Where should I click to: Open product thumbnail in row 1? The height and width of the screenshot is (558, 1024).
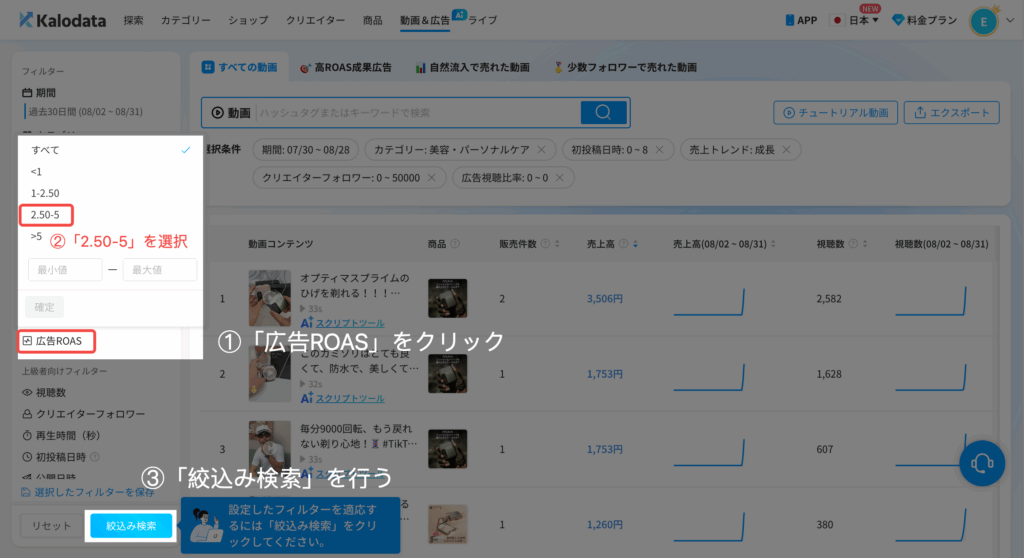click(x=447, y=298)
